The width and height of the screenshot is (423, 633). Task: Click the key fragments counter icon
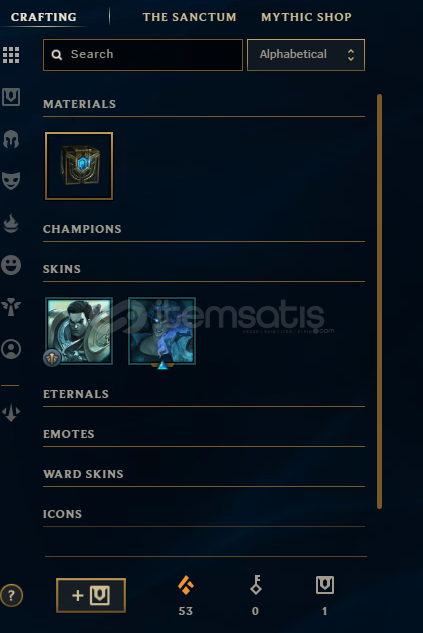click(x=256, y=585)
